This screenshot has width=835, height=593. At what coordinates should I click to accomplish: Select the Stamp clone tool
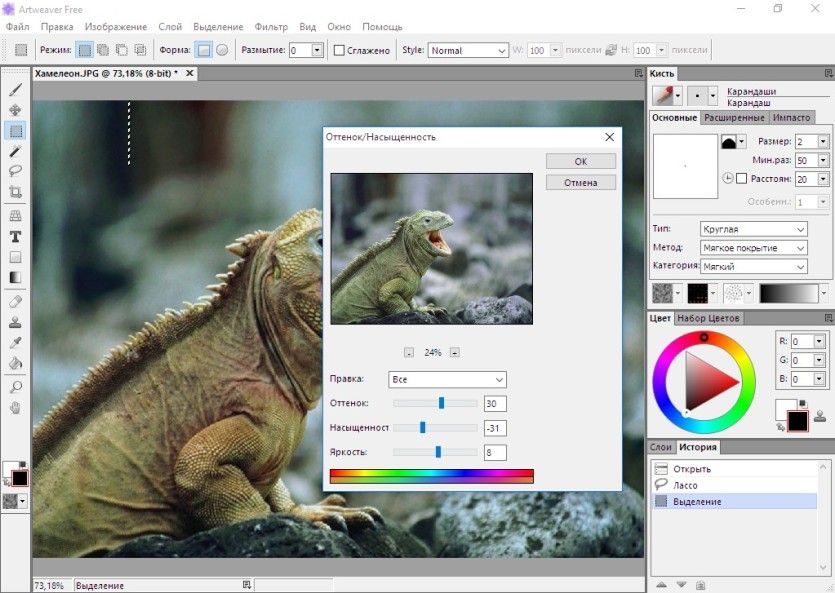coord(15,322)
